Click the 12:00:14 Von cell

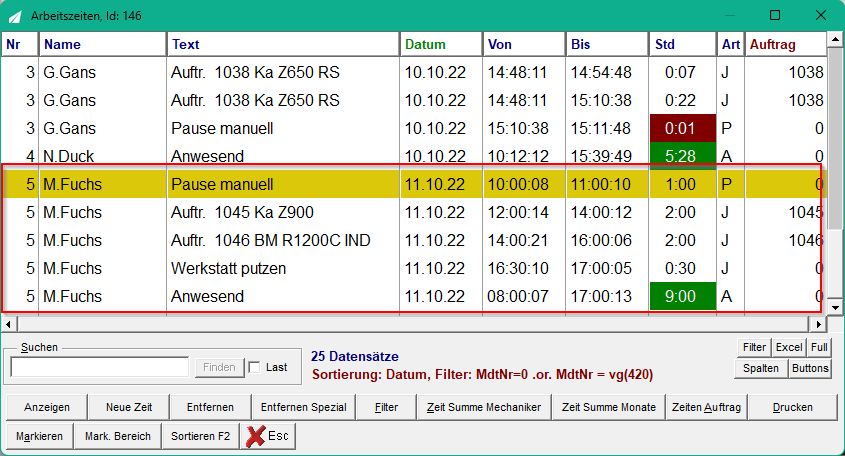[524, 212]
